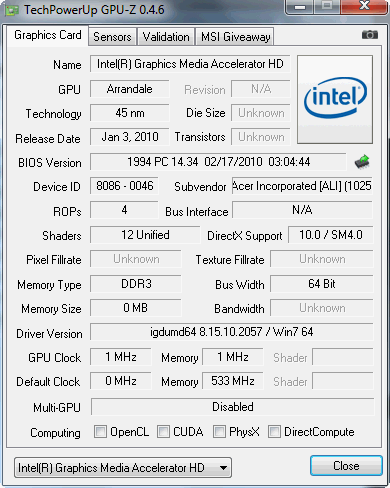Tick the DirectCompute checkbox
This screenshot has width=390, height=488.
274,431
